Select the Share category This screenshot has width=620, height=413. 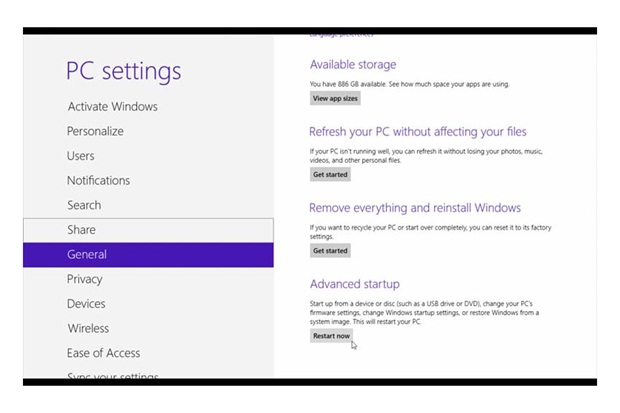pyautogui.click(x=148, y=230)
